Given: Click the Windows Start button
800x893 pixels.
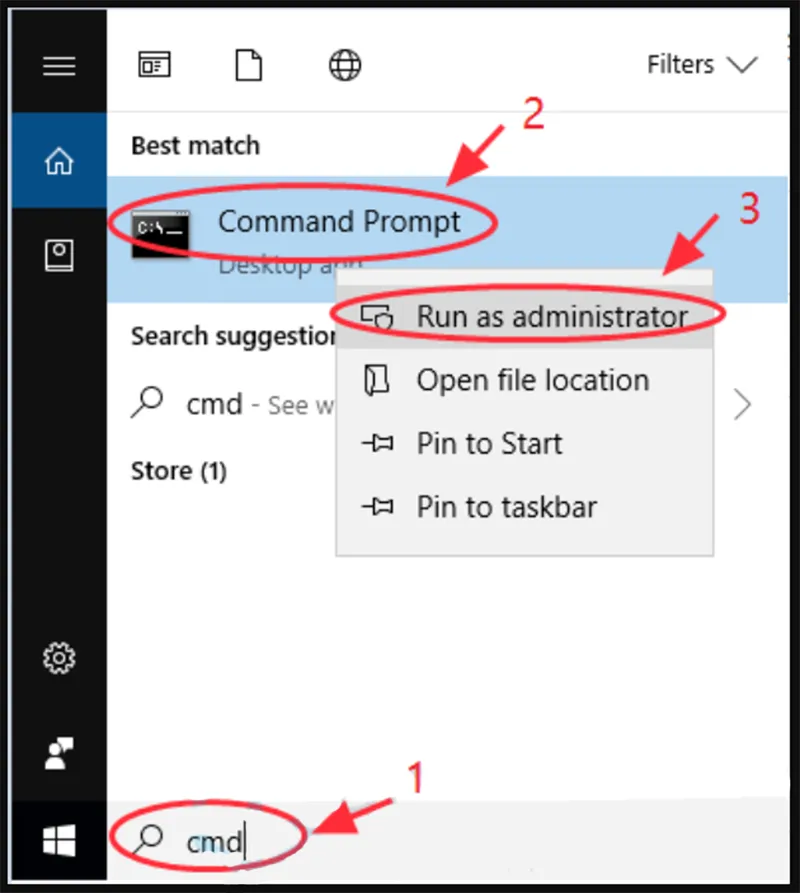Looking at the screenshot, I should click(59, 841).
